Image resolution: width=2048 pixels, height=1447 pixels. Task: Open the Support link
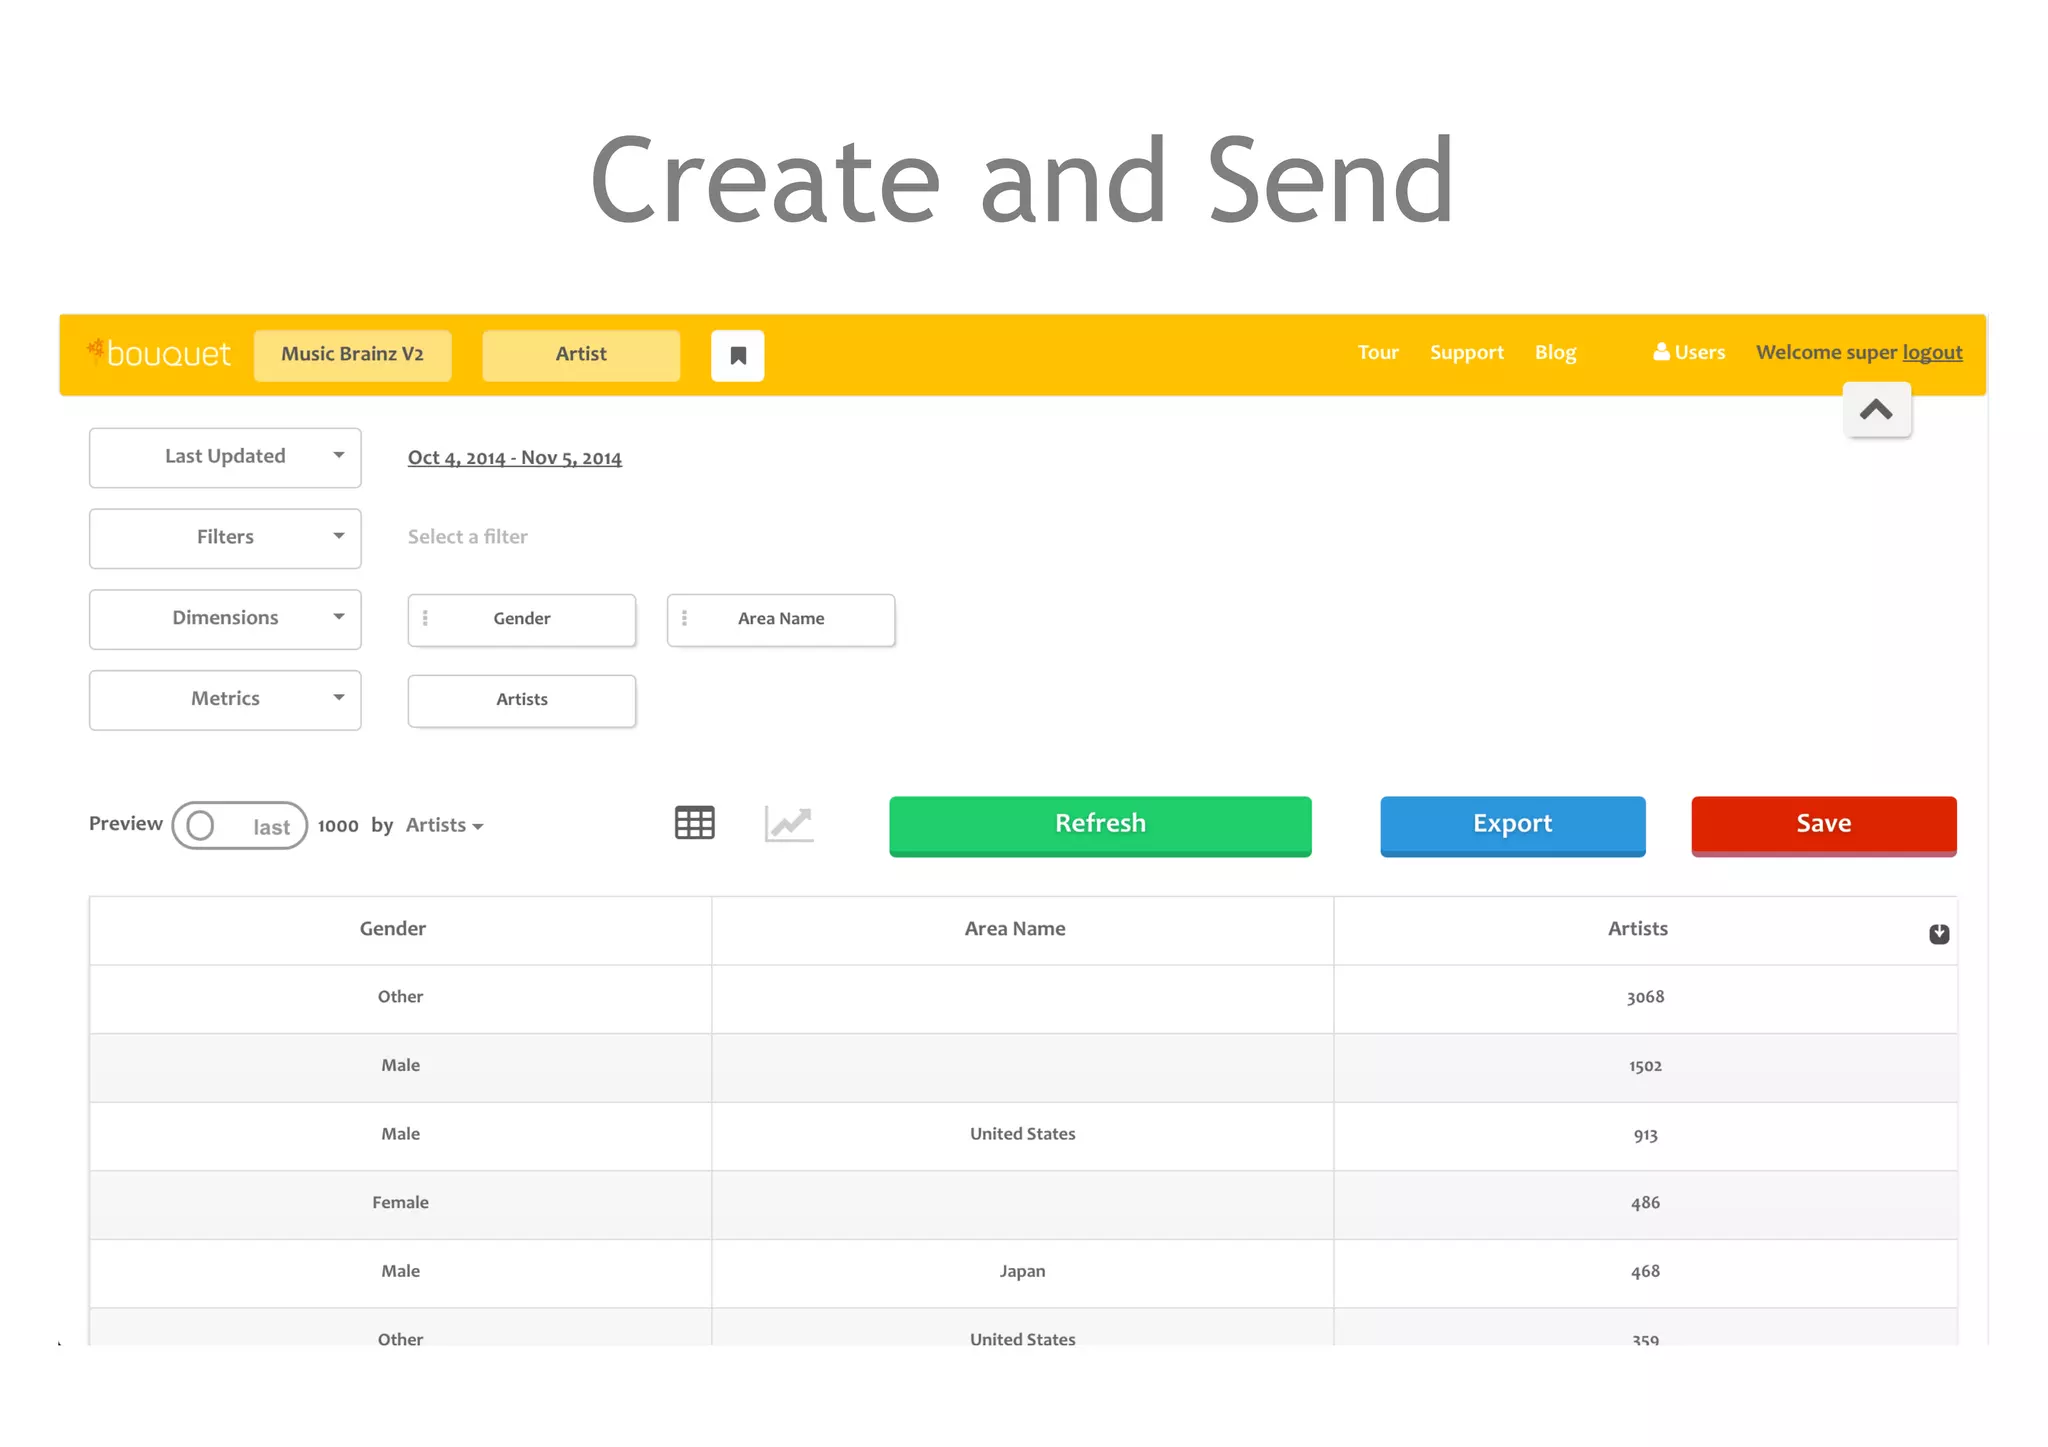pyautogui.click(x=1466, y=352)
